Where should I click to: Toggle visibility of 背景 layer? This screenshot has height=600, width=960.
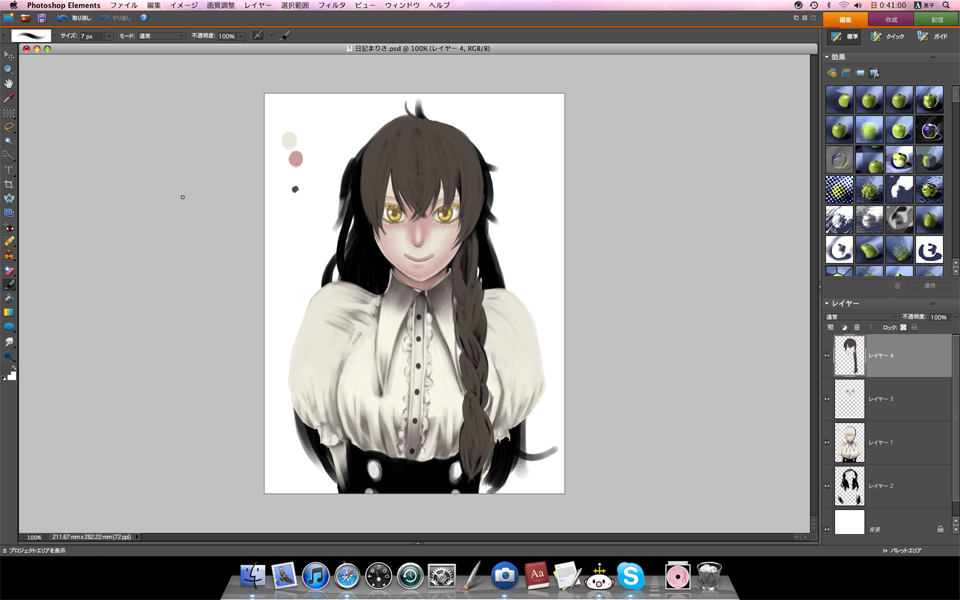(827, 530)
